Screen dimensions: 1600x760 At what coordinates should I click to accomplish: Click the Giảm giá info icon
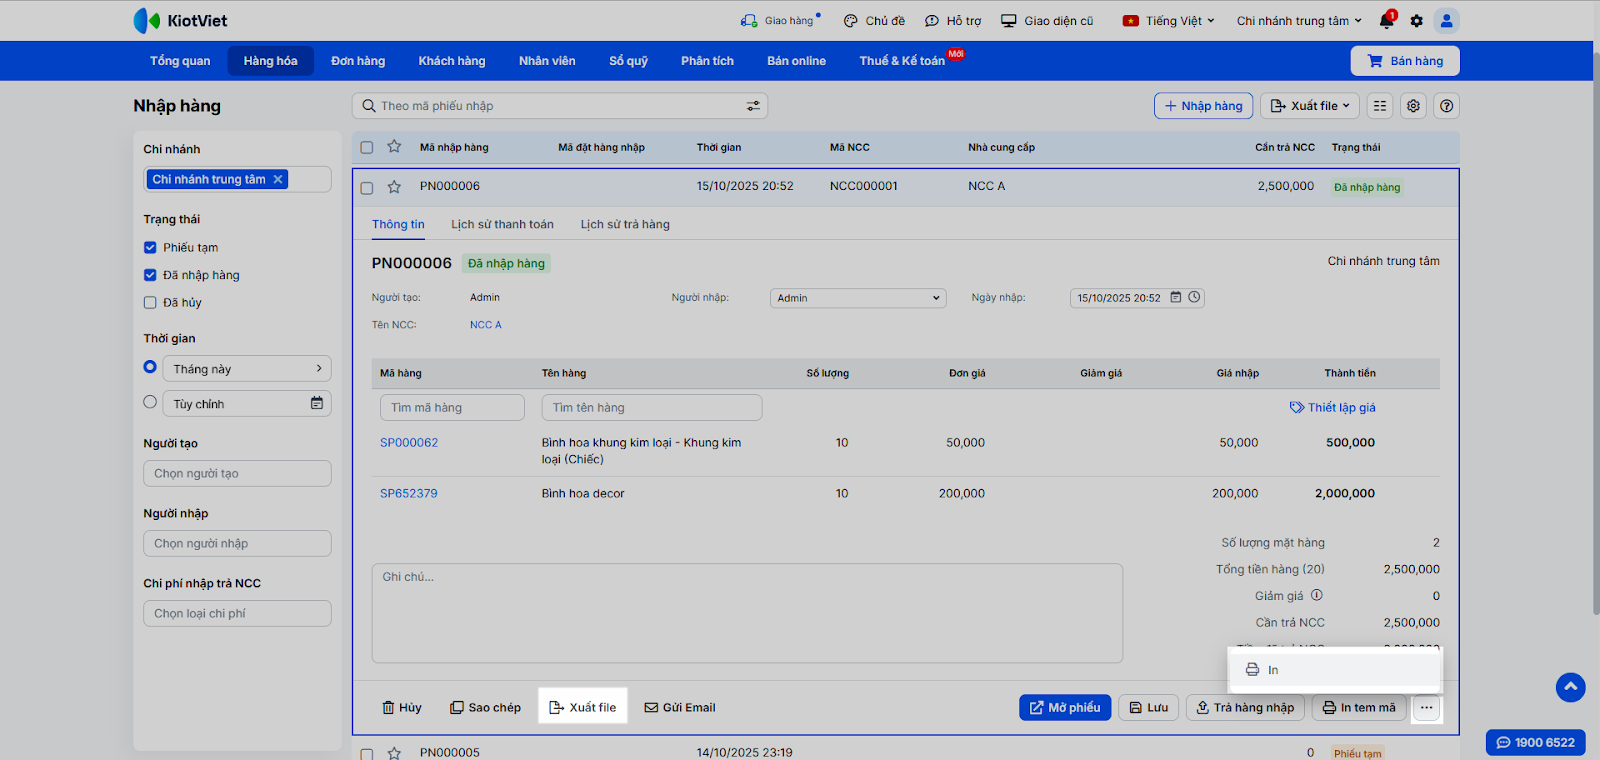coord(1317,595)
